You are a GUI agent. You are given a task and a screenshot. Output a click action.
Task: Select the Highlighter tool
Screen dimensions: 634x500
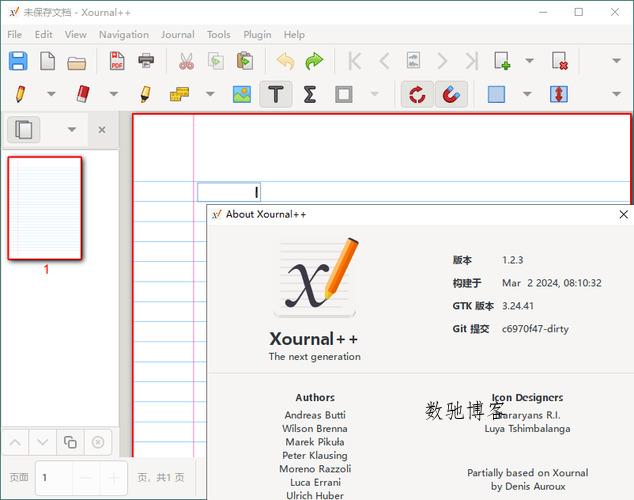146,94
